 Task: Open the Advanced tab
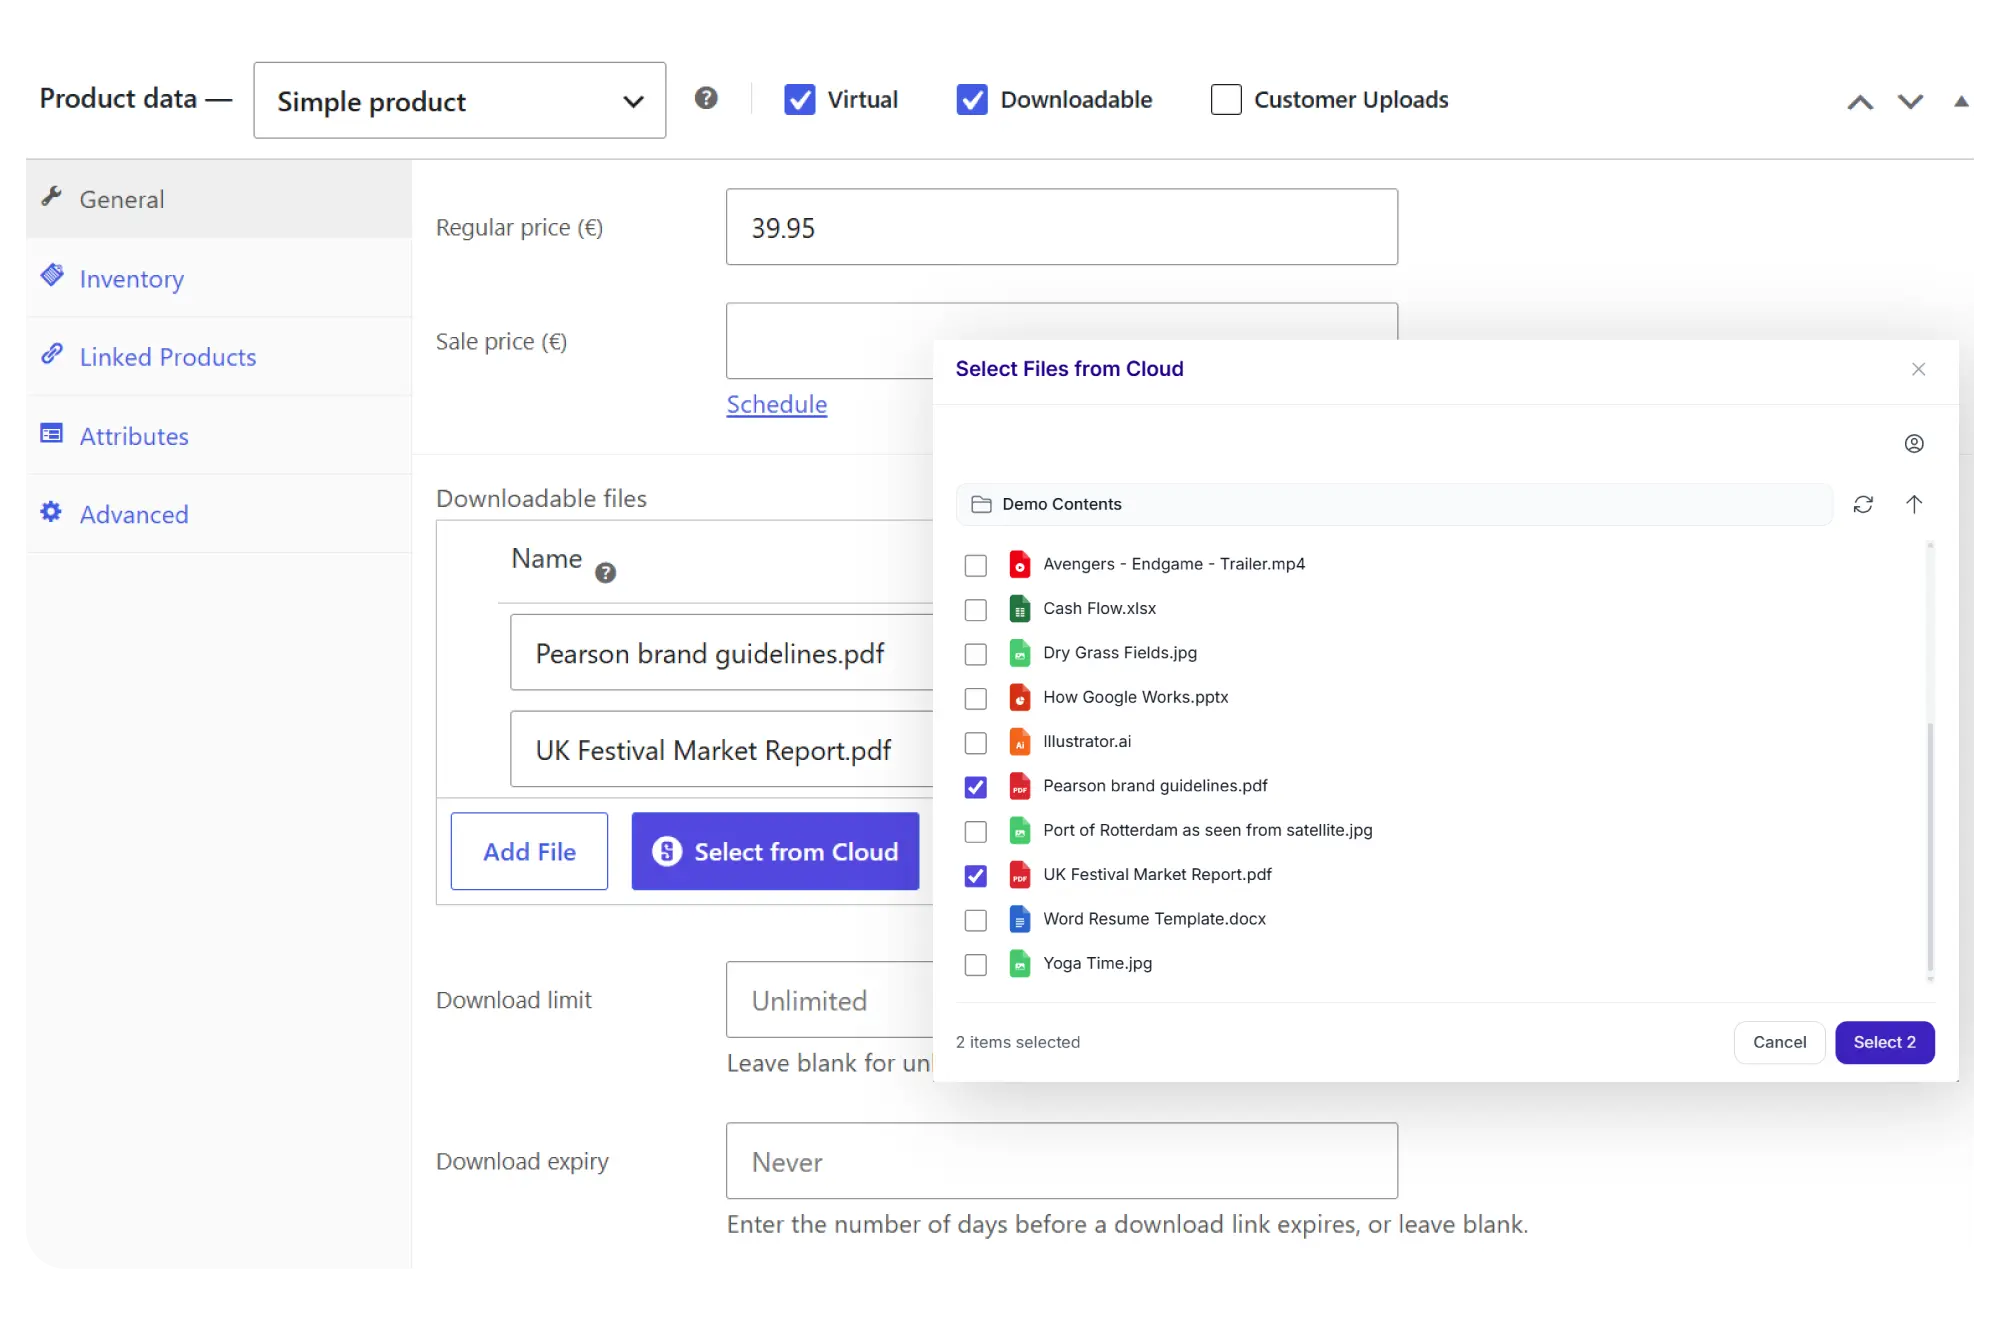point(219,514)
